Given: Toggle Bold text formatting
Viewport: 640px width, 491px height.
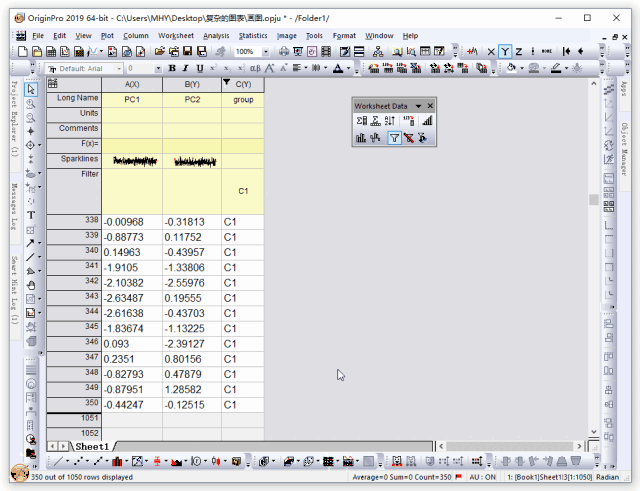Looking at the screenshot, I should coord(172,68).
